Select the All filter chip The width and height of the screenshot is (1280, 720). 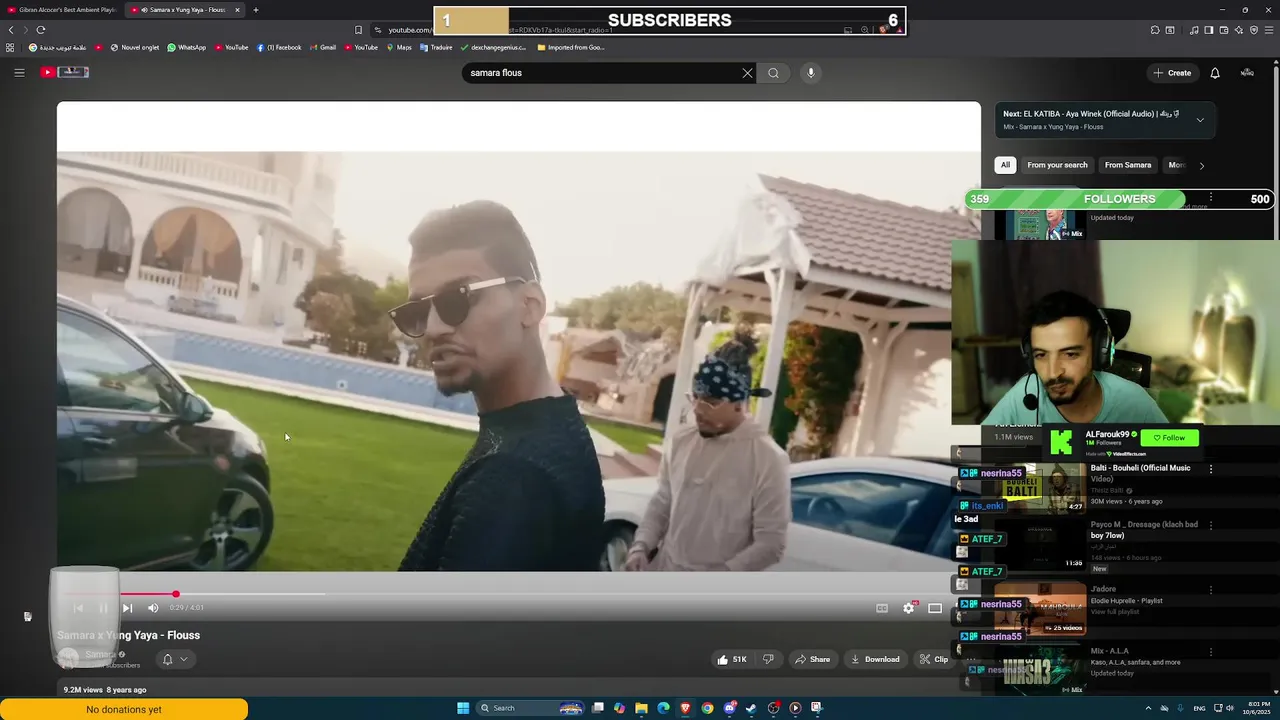(1005, 165)
